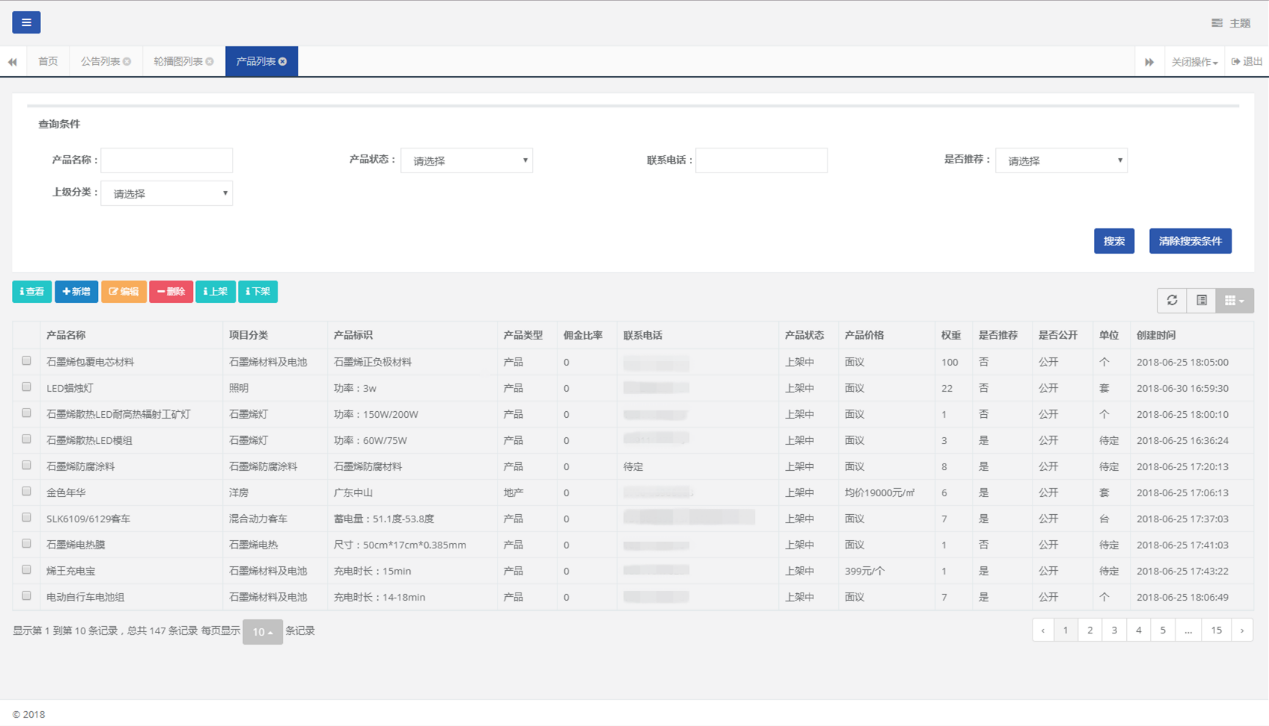Click the refresh table icon
The width and height of the screenshot is (1269, 726).
(1172, 300)
